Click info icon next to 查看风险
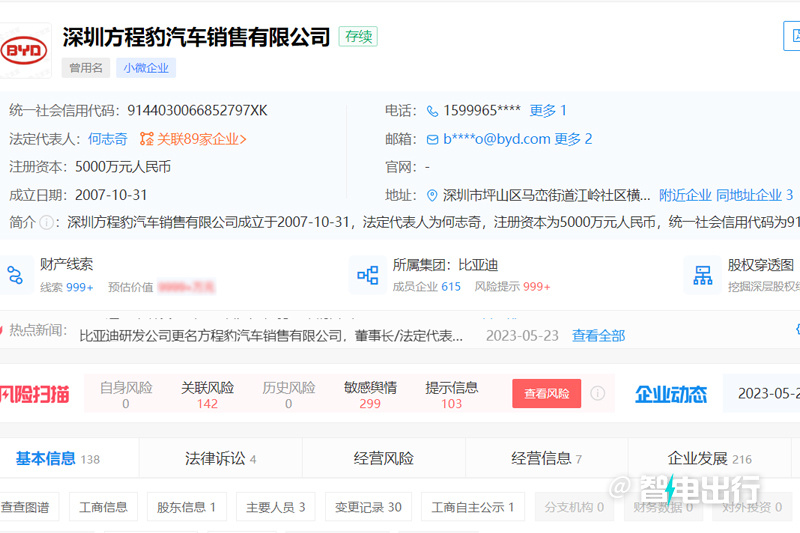The width and height of the screenshot is (800, 533). pos(597,393)
